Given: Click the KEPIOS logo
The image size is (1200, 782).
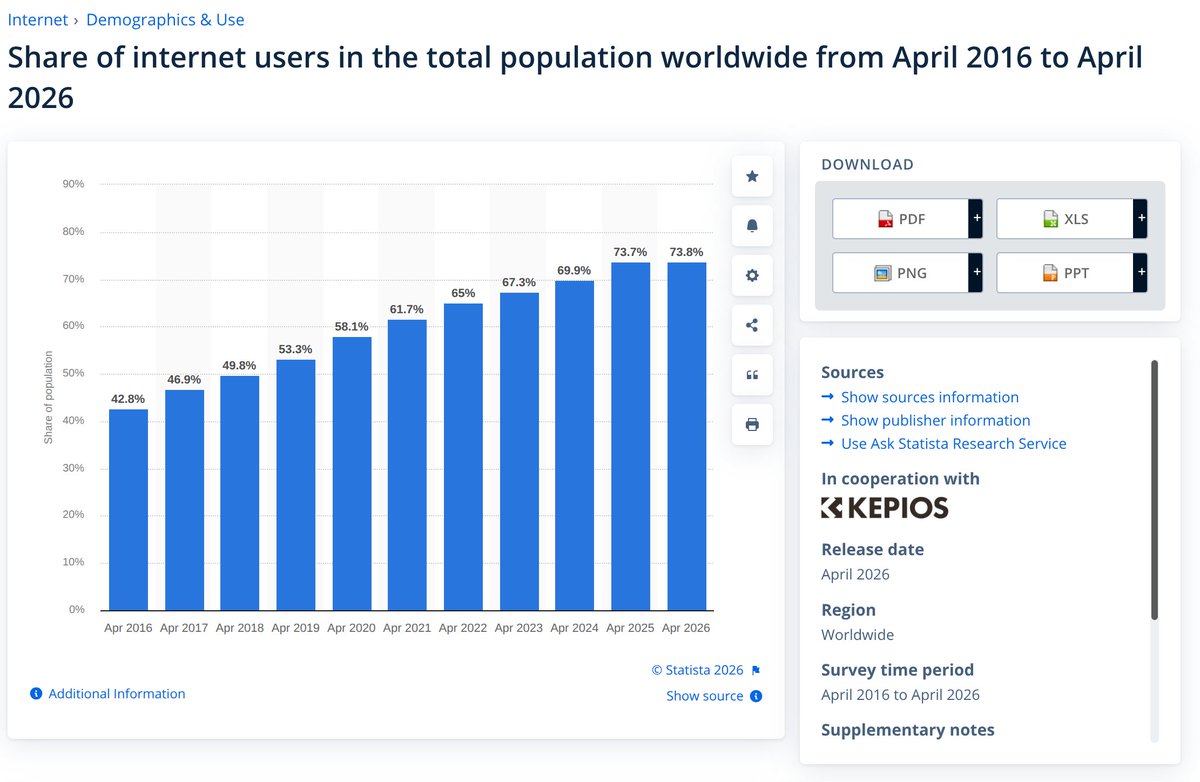Looking at the screenshot, I should point(884,508).
